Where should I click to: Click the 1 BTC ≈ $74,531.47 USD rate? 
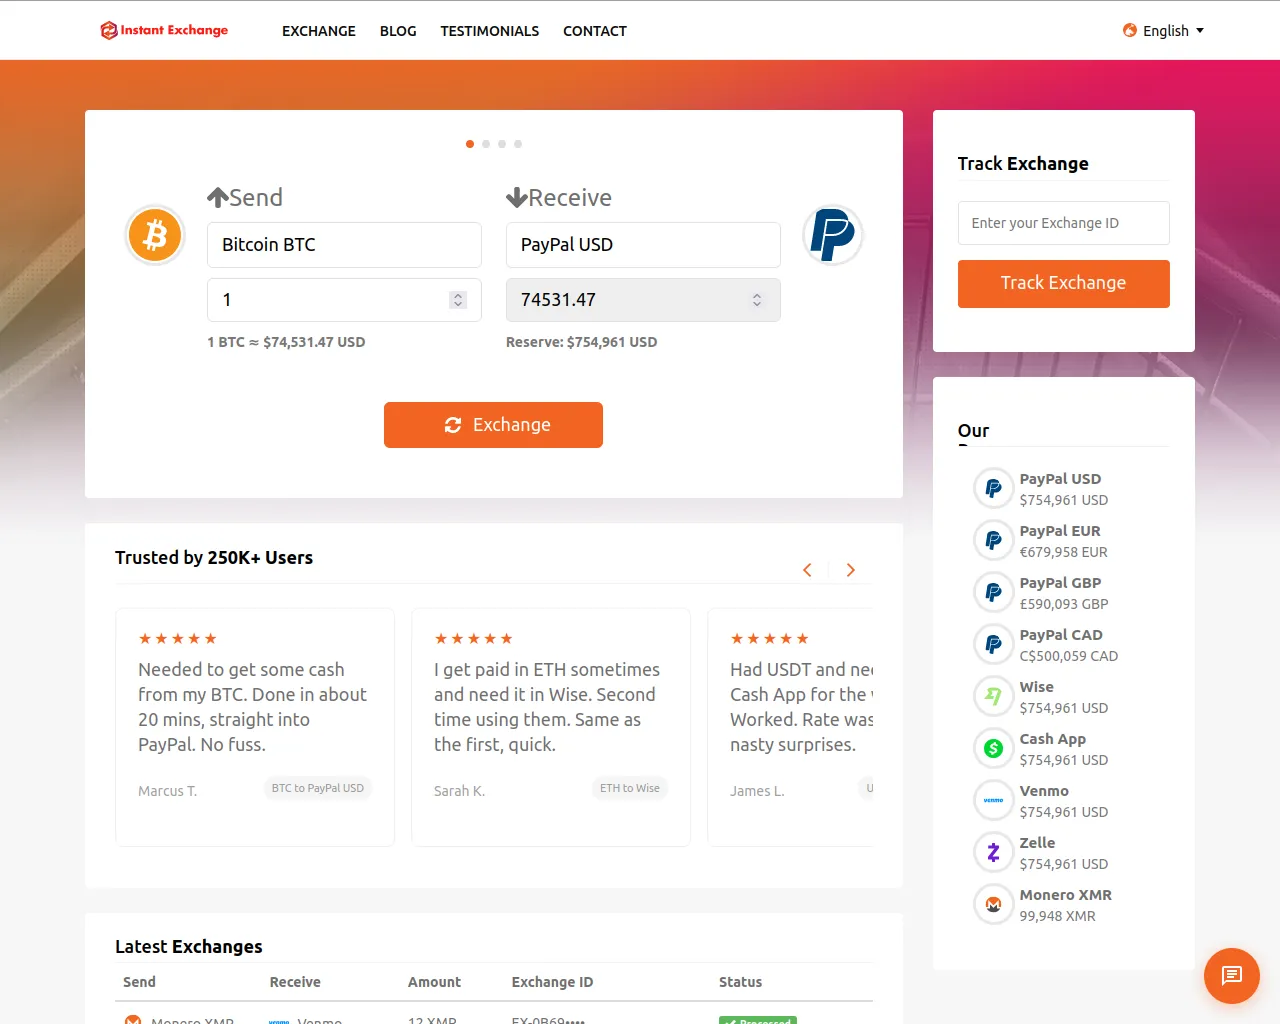pyautogui.click(x=286, y=342)
